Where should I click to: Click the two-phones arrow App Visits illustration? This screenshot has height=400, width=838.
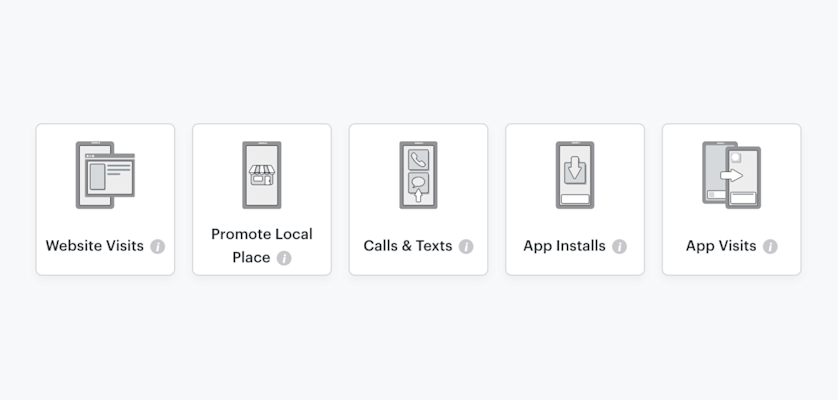coord(732,175)
